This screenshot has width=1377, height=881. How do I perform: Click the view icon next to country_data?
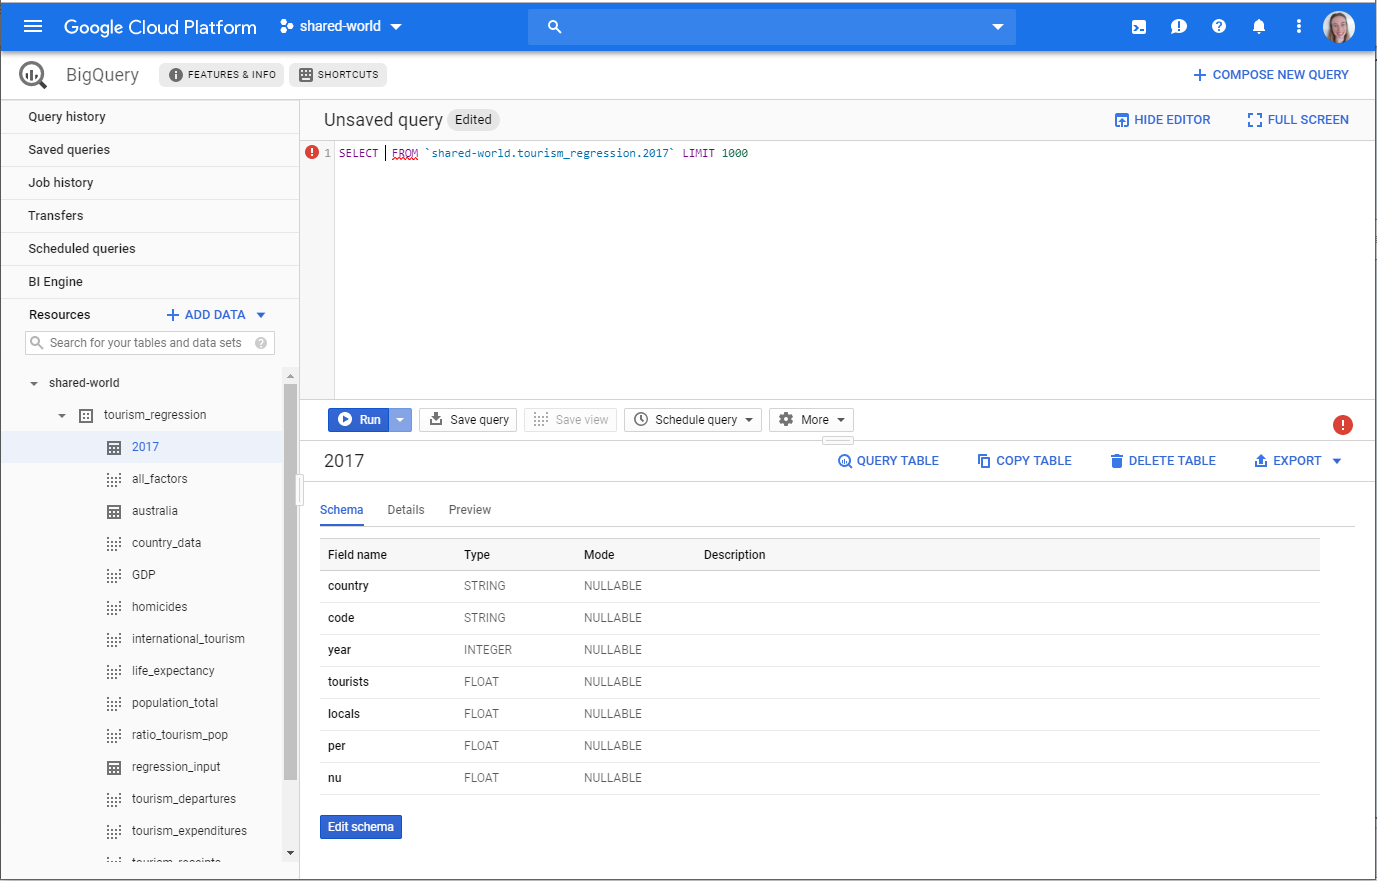[x=114, y=543]
